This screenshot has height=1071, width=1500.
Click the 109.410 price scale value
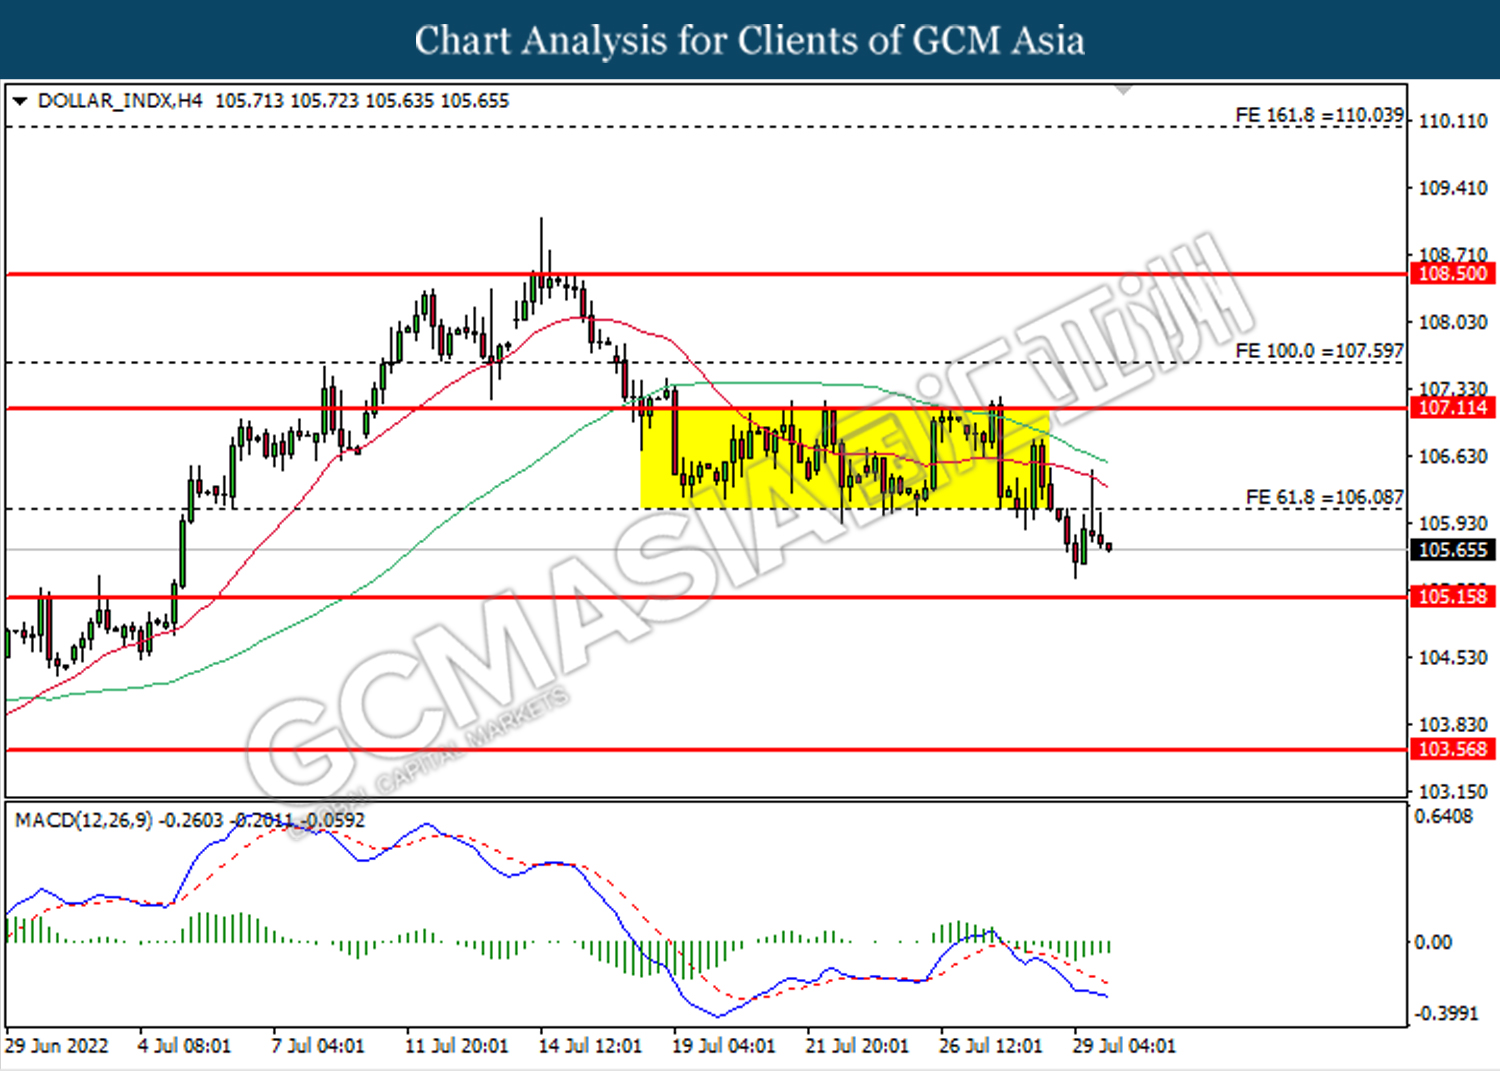point(1453,188)
